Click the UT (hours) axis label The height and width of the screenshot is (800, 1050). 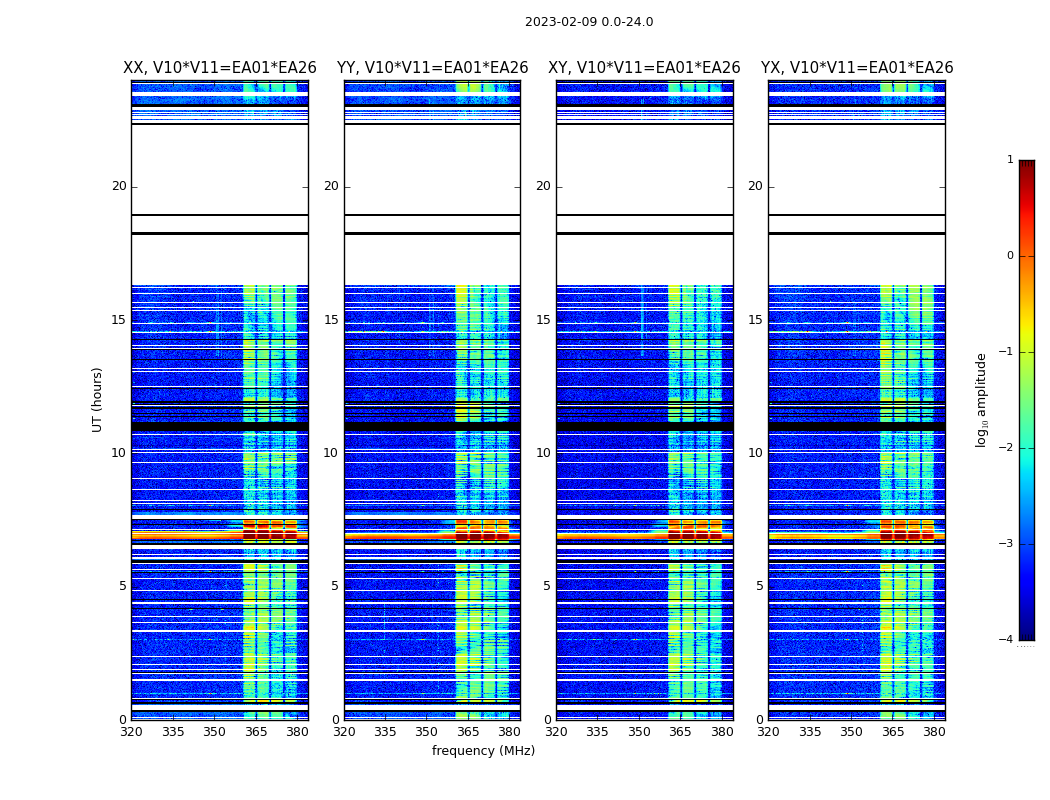98,399
